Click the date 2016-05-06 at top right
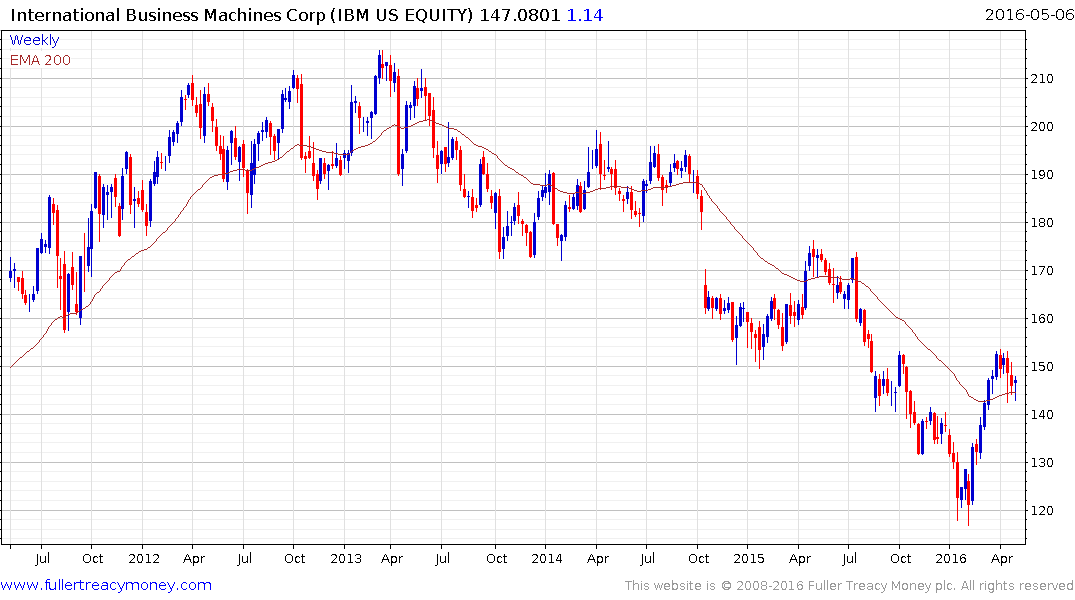This screenshot has width=1075, height=600. (x=1029, y=15)
